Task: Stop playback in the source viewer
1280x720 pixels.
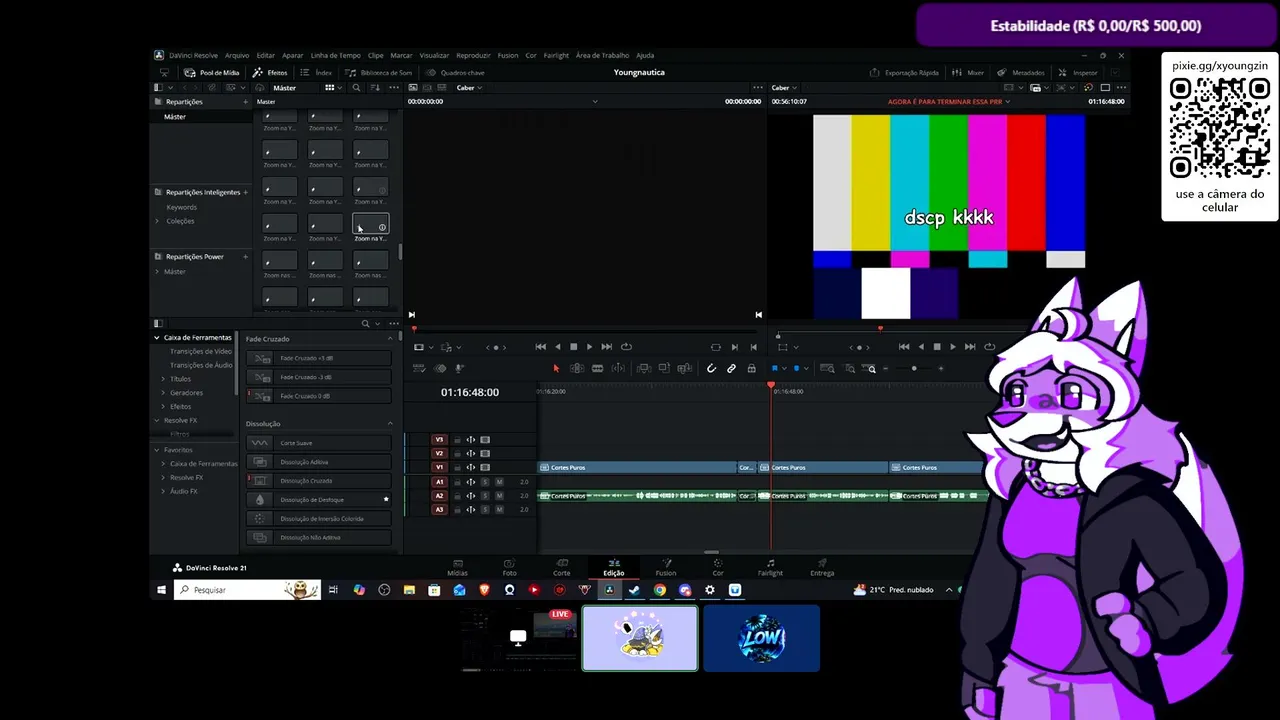Action: click(573, 347)
